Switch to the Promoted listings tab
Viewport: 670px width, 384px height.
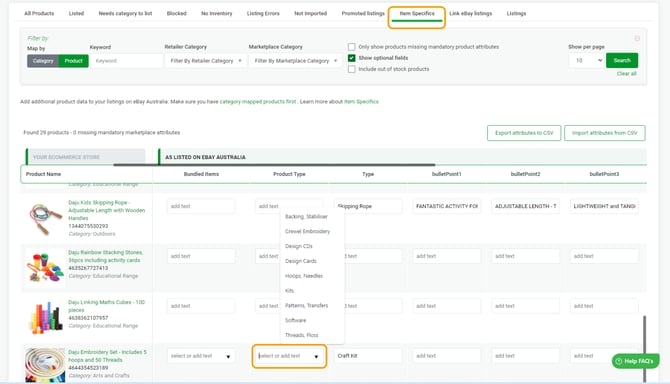(363, 14)
